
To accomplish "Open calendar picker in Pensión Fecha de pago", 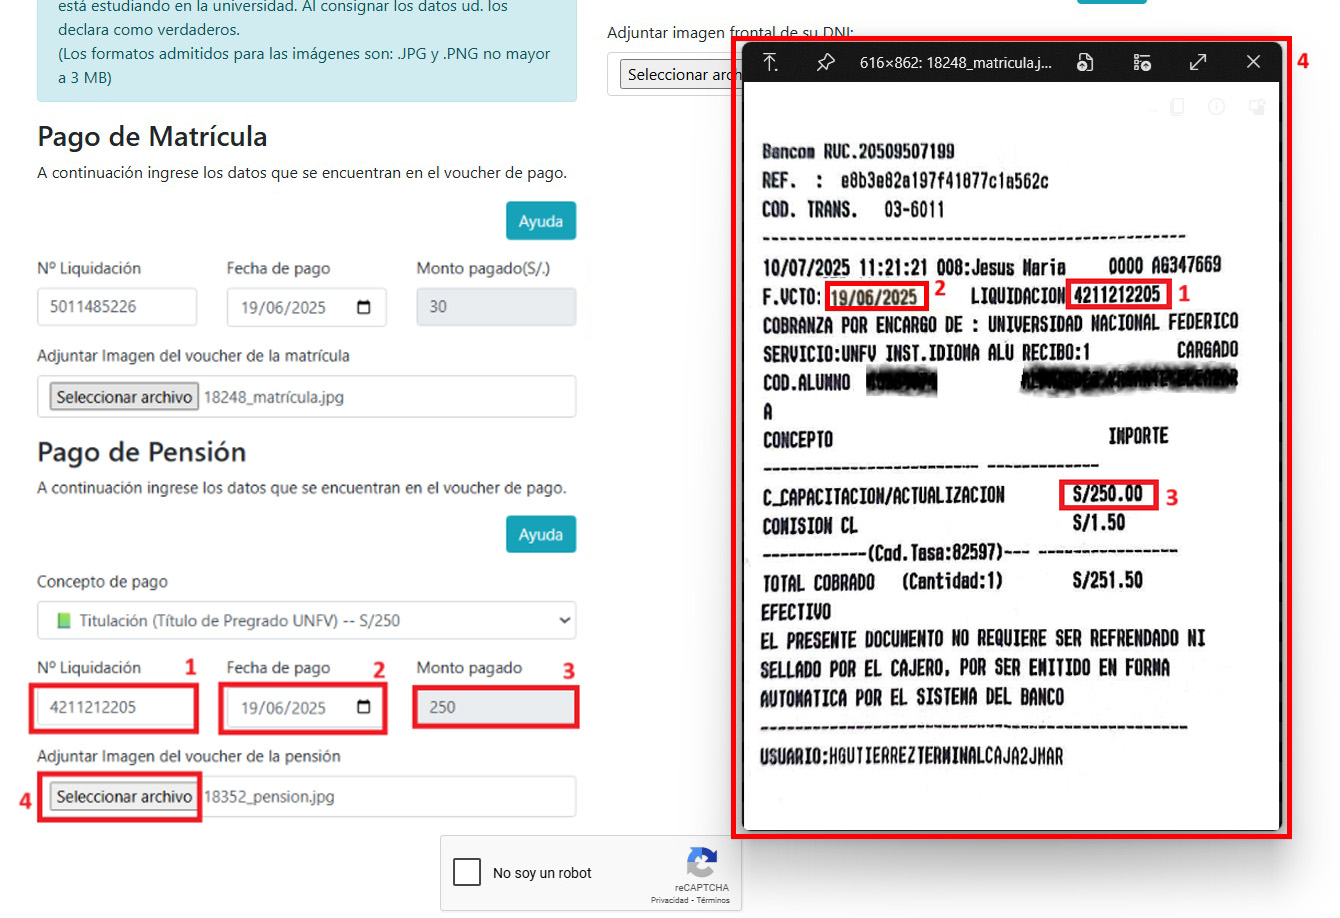I will tap(364, 707).
